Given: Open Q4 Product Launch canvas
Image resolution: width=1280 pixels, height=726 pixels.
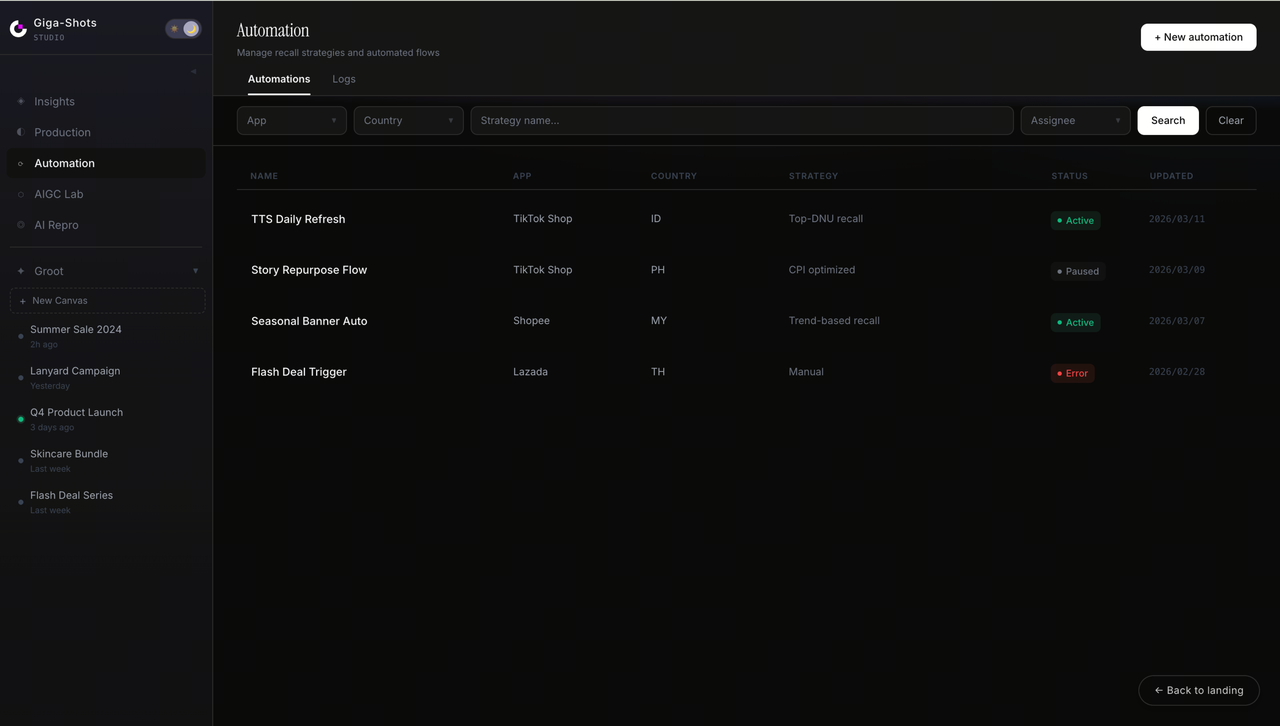Looking at the screenshot, I should coord(107,419).
